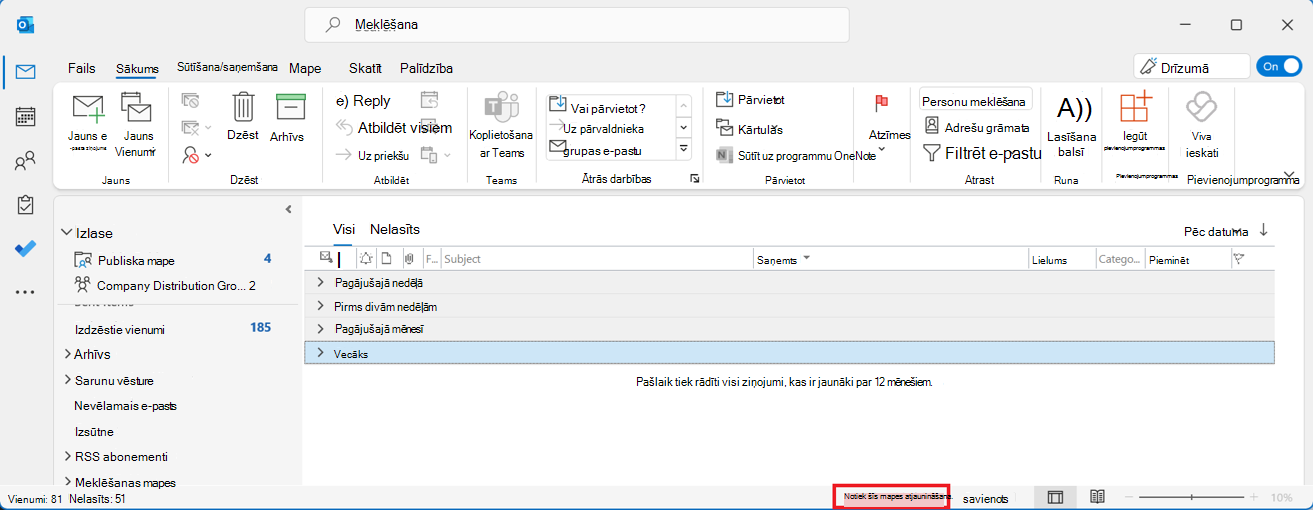Expand the Arhīvs folder
Image resolution: width=1313 pixels, height=510 pixels.
coord(67,354)
